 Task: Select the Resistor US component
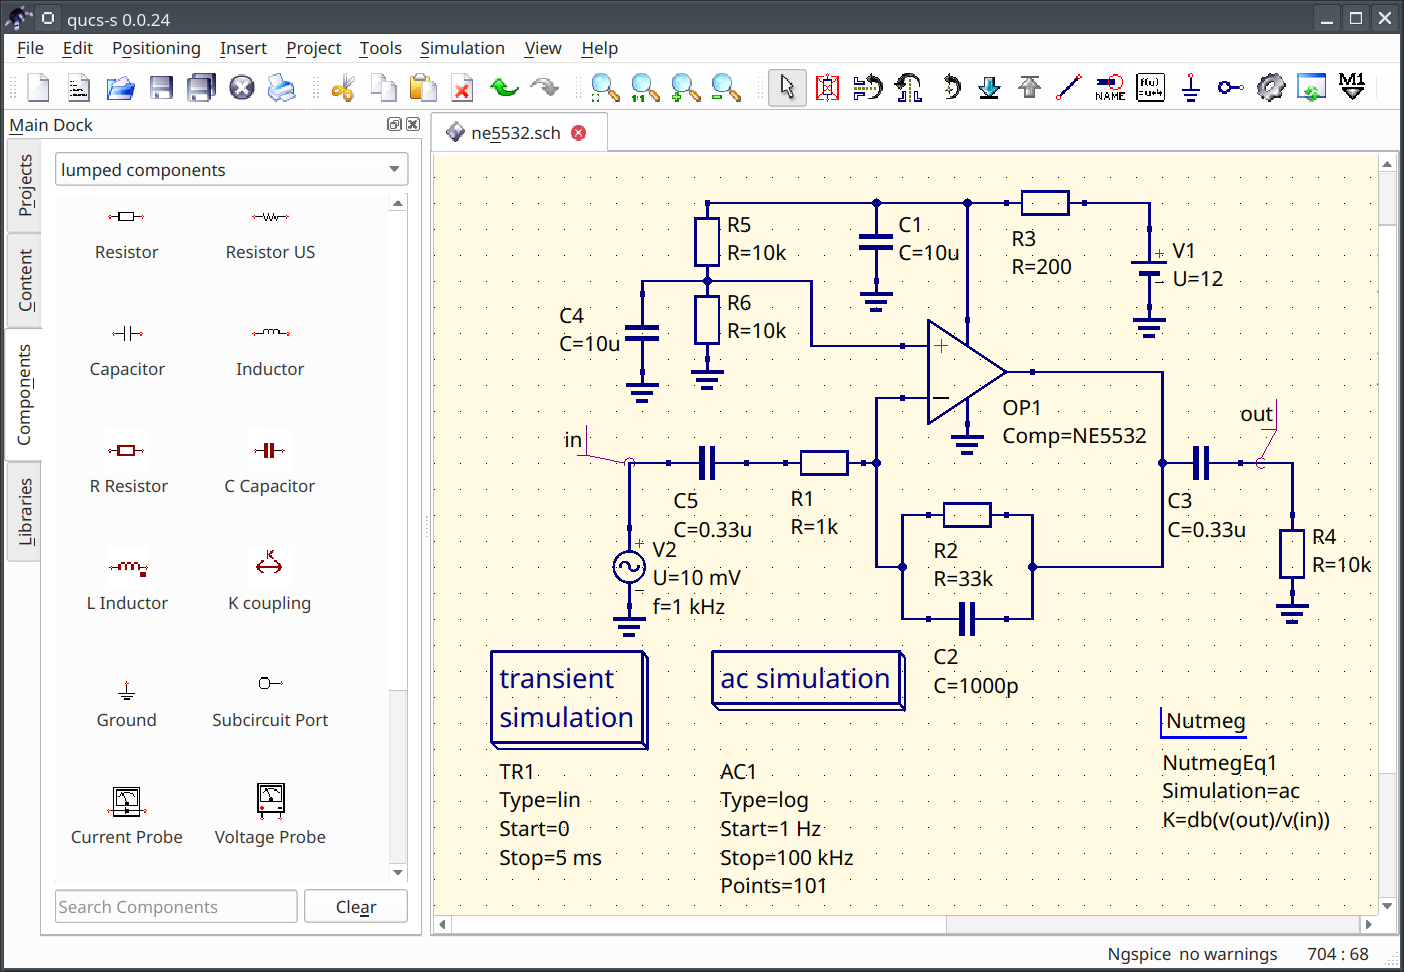(x=270, y=235)
